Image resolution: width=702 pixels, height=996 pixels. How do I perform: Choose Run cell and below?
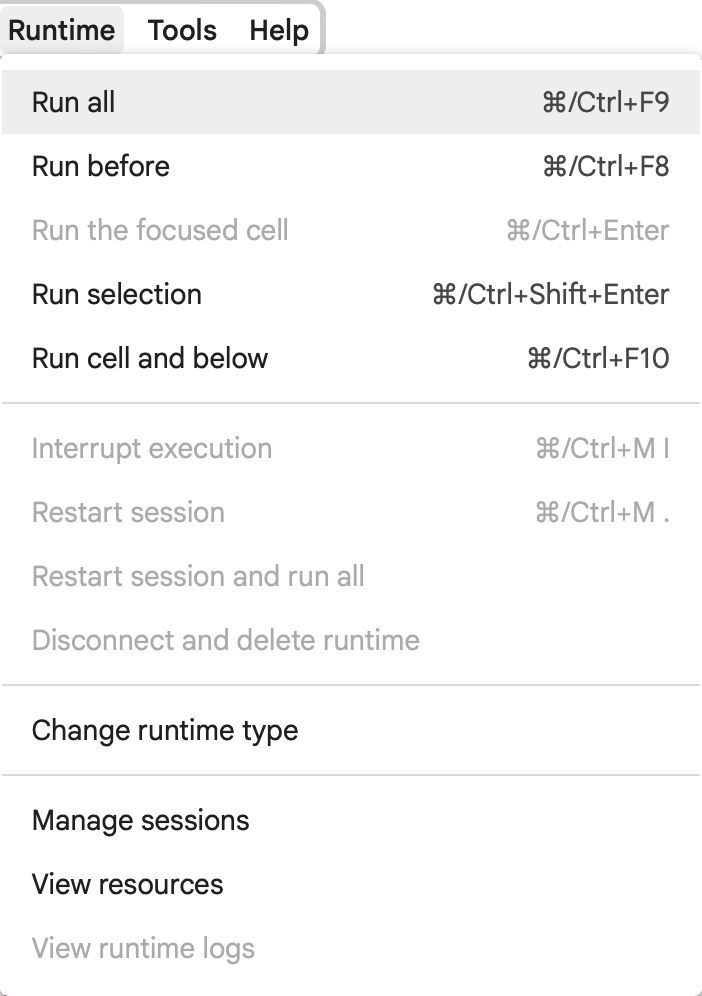[351, 358]
